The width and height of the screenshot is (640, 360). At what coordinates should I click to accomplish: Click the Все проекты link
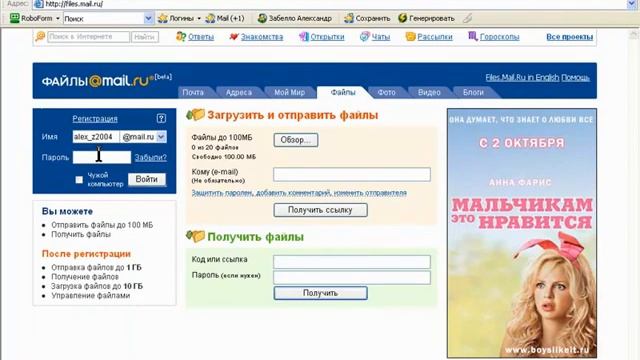coord(569,37)
